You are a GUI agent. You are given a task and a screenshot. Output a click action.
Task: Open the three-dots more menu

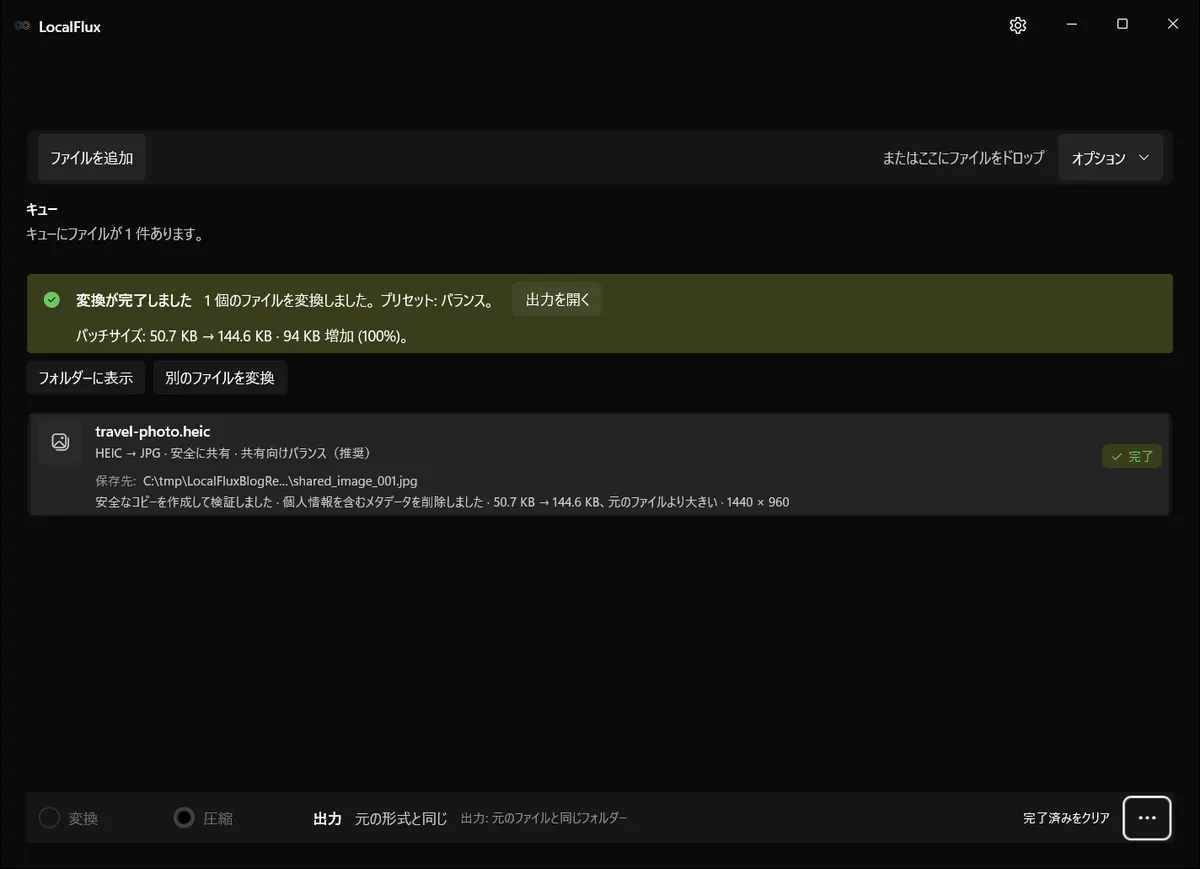pyautogui.click(x=1147, y=818)
